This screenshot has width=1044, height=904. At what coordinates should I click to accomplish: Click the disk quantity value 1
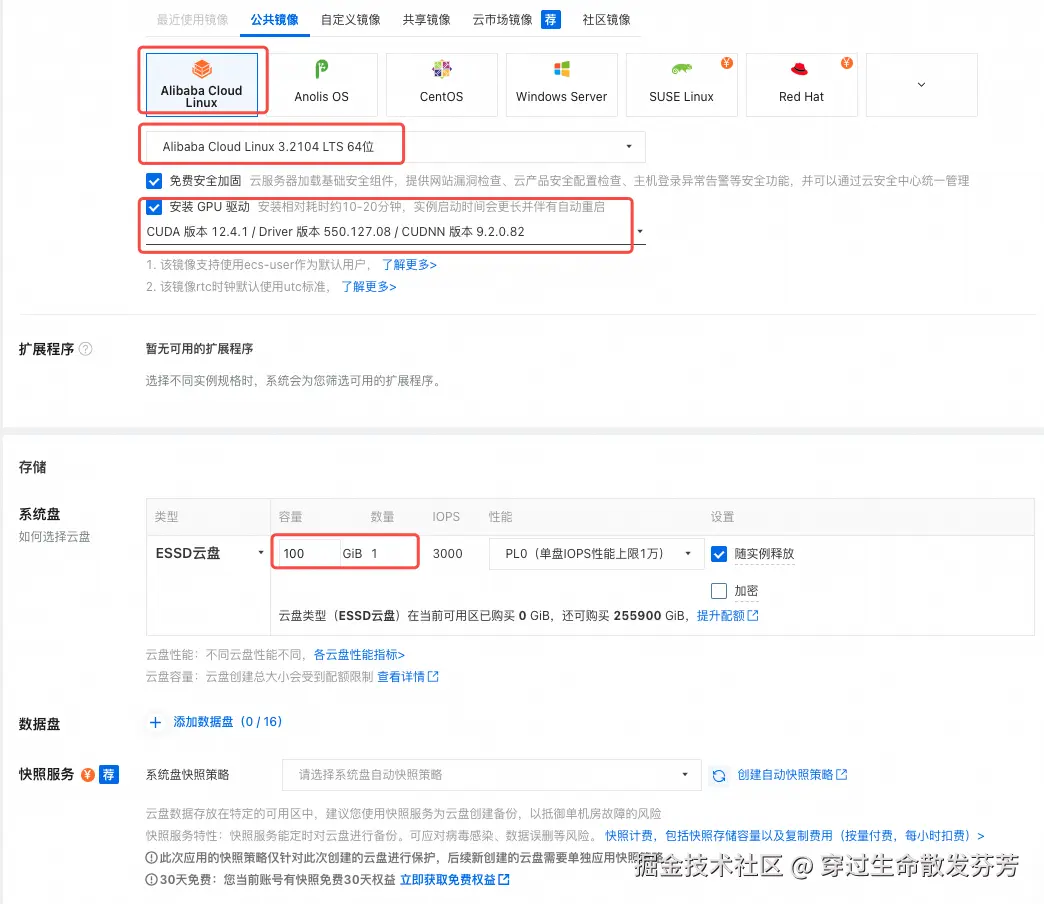click(x=374, y=554)
